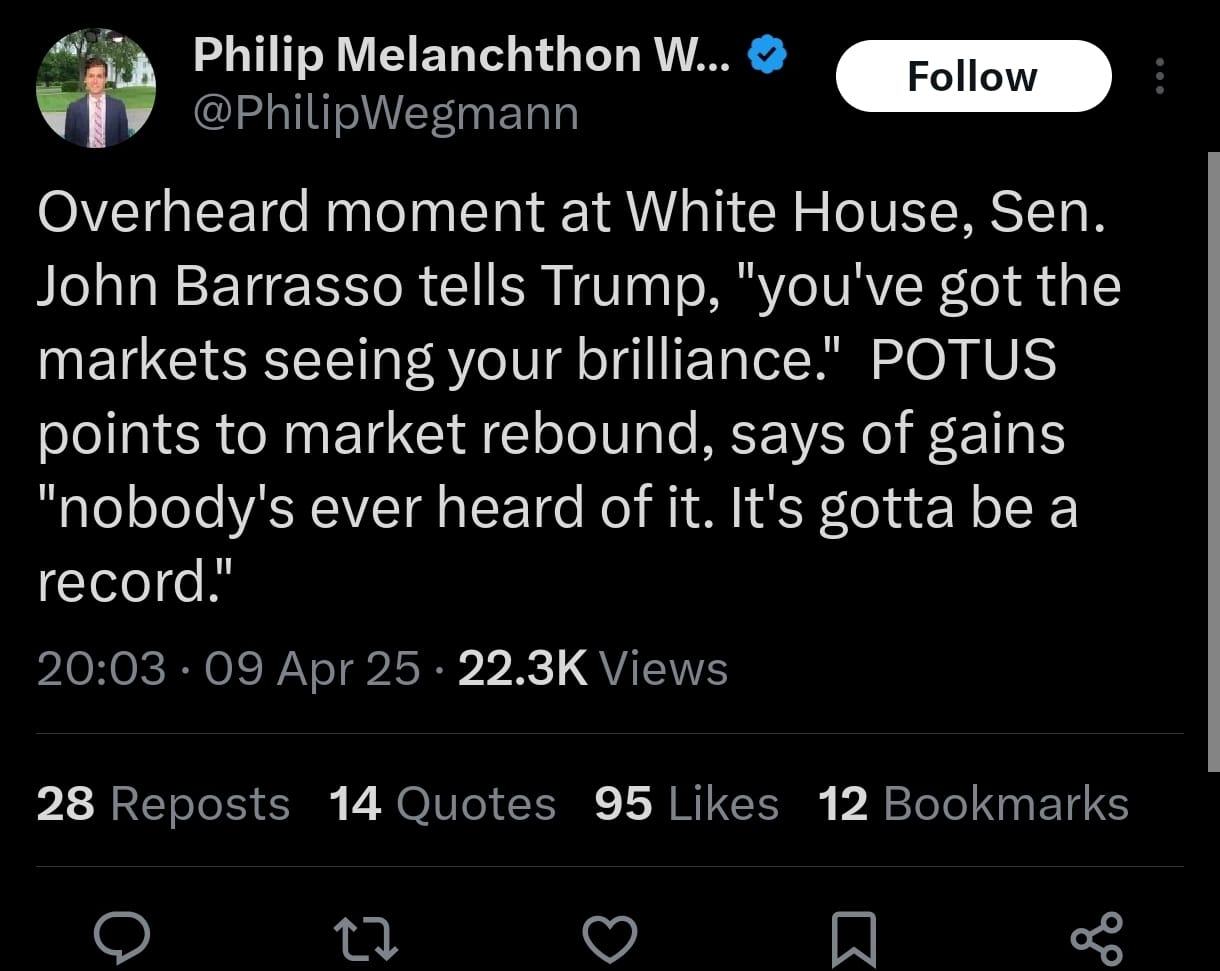Click the 09 Apr 25 date
1220x971 pixels.
(x=312, y=669)
